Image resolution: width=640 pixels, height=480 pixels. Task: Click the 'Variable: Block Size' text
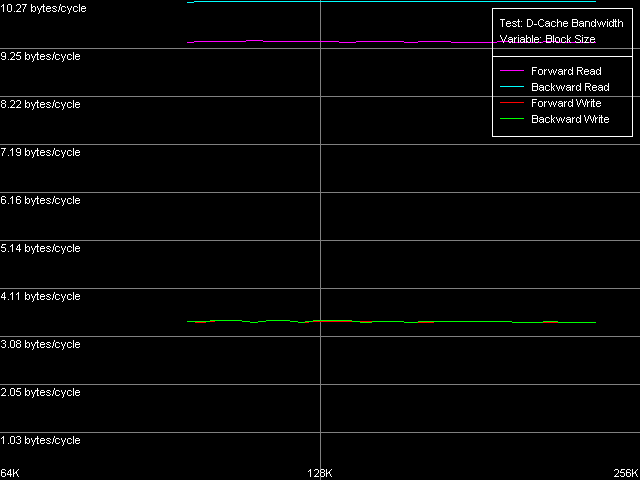point(547,40)
